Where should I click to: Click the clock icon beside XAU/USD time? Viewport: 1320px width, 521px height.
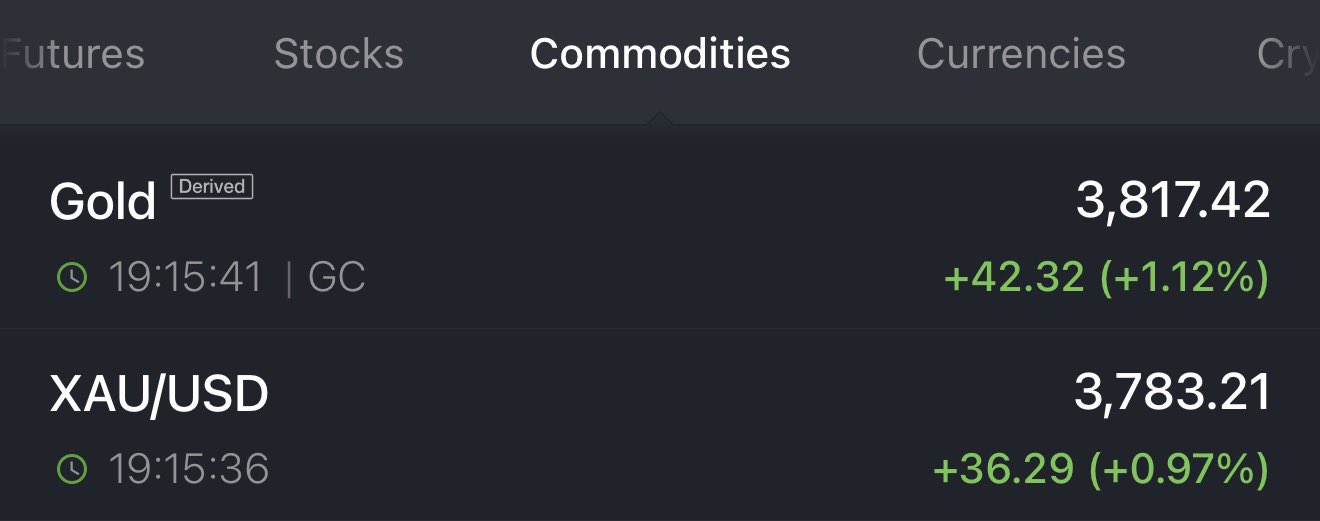(x=72, y=468)
